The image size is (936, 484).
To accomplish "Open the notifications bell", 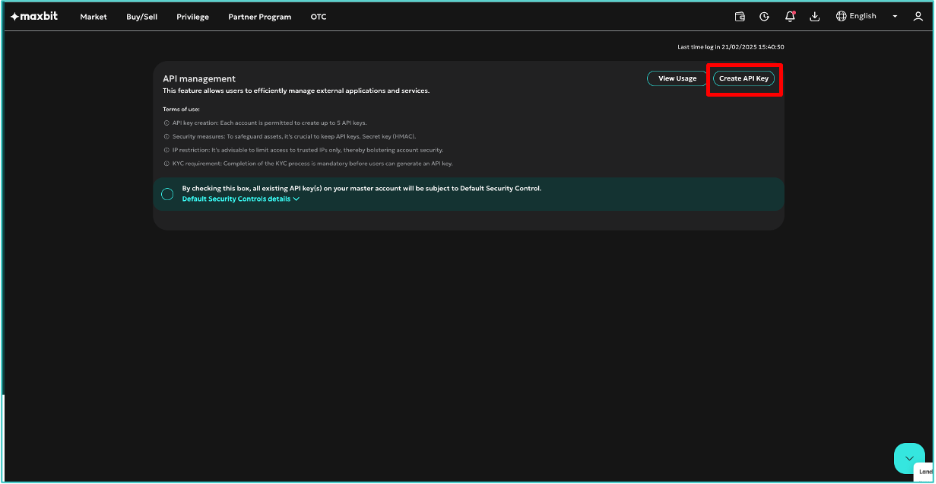I will 790,17.
